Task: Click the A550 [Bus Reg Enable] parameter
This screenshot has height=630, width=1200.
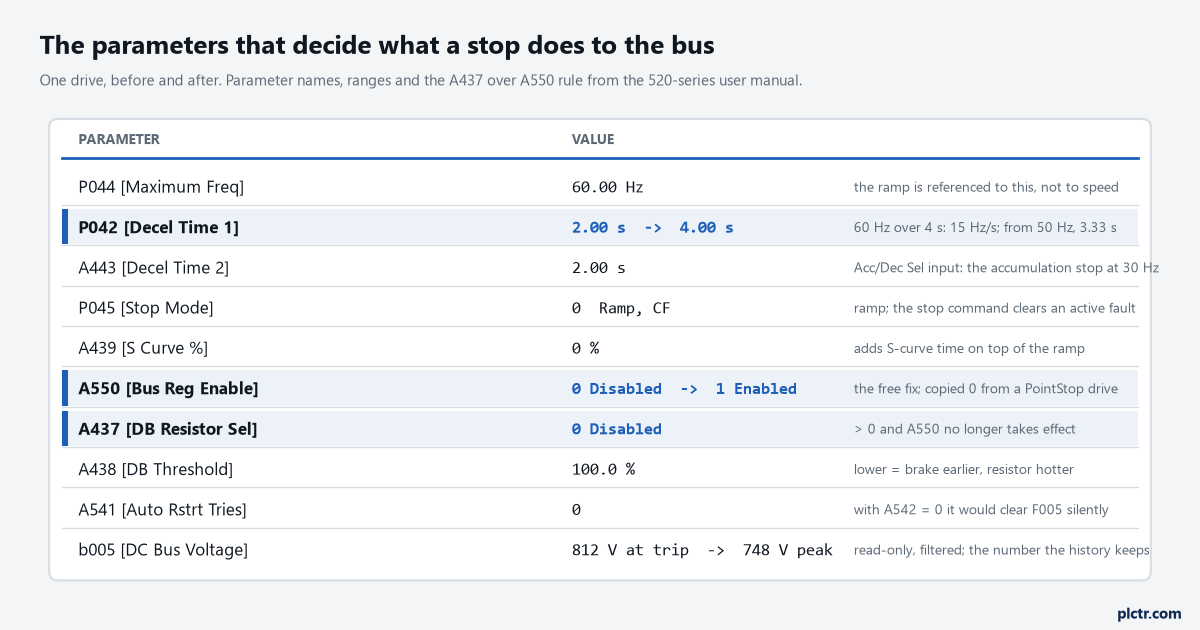Action: [x=168, y=388]
